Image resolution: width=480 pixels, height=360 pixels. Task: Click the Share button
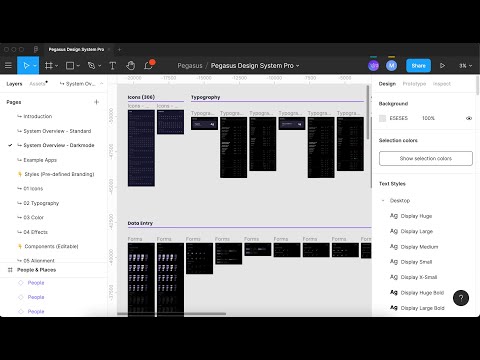418,66
